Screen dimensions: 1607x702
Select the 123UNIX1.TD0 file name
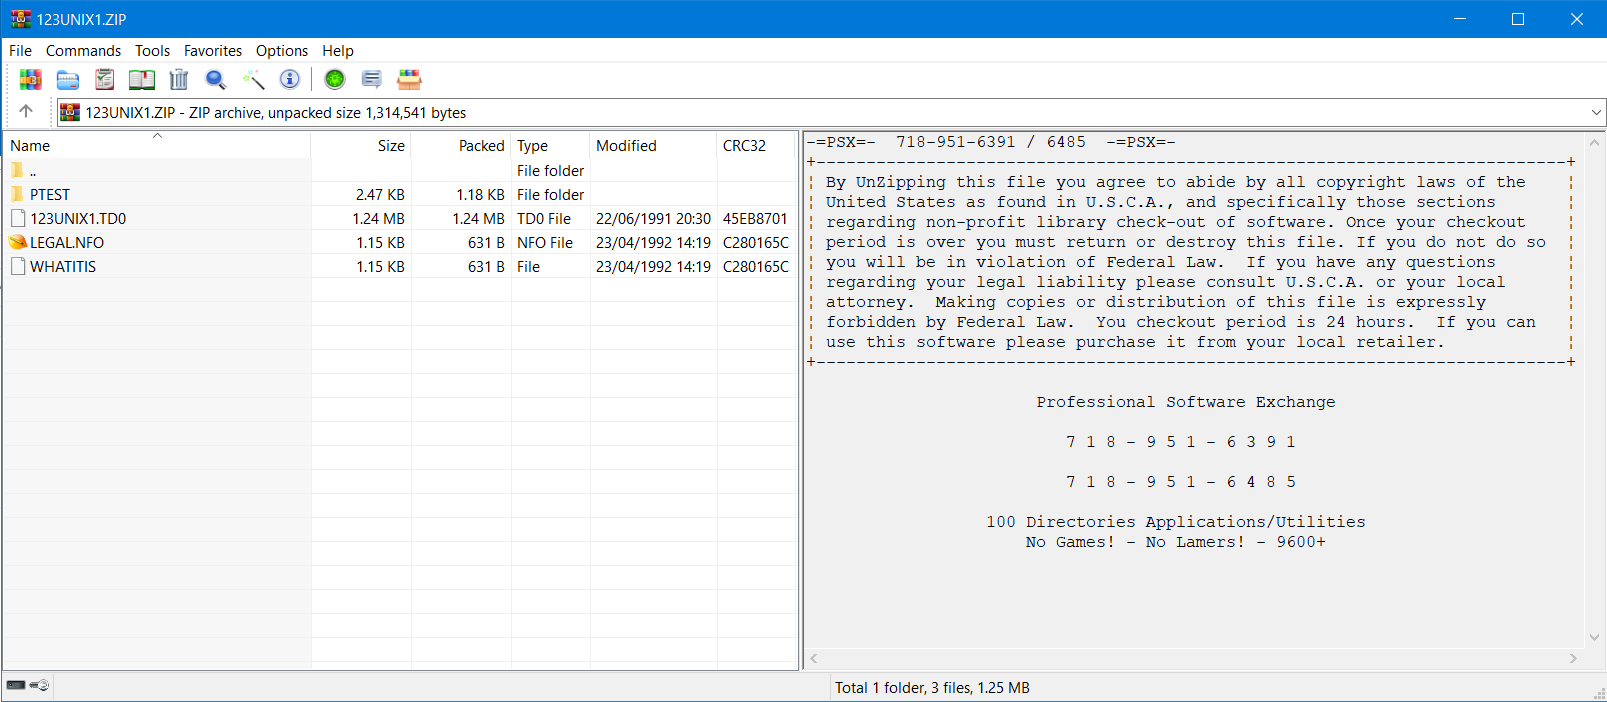(x=78, y=218)
